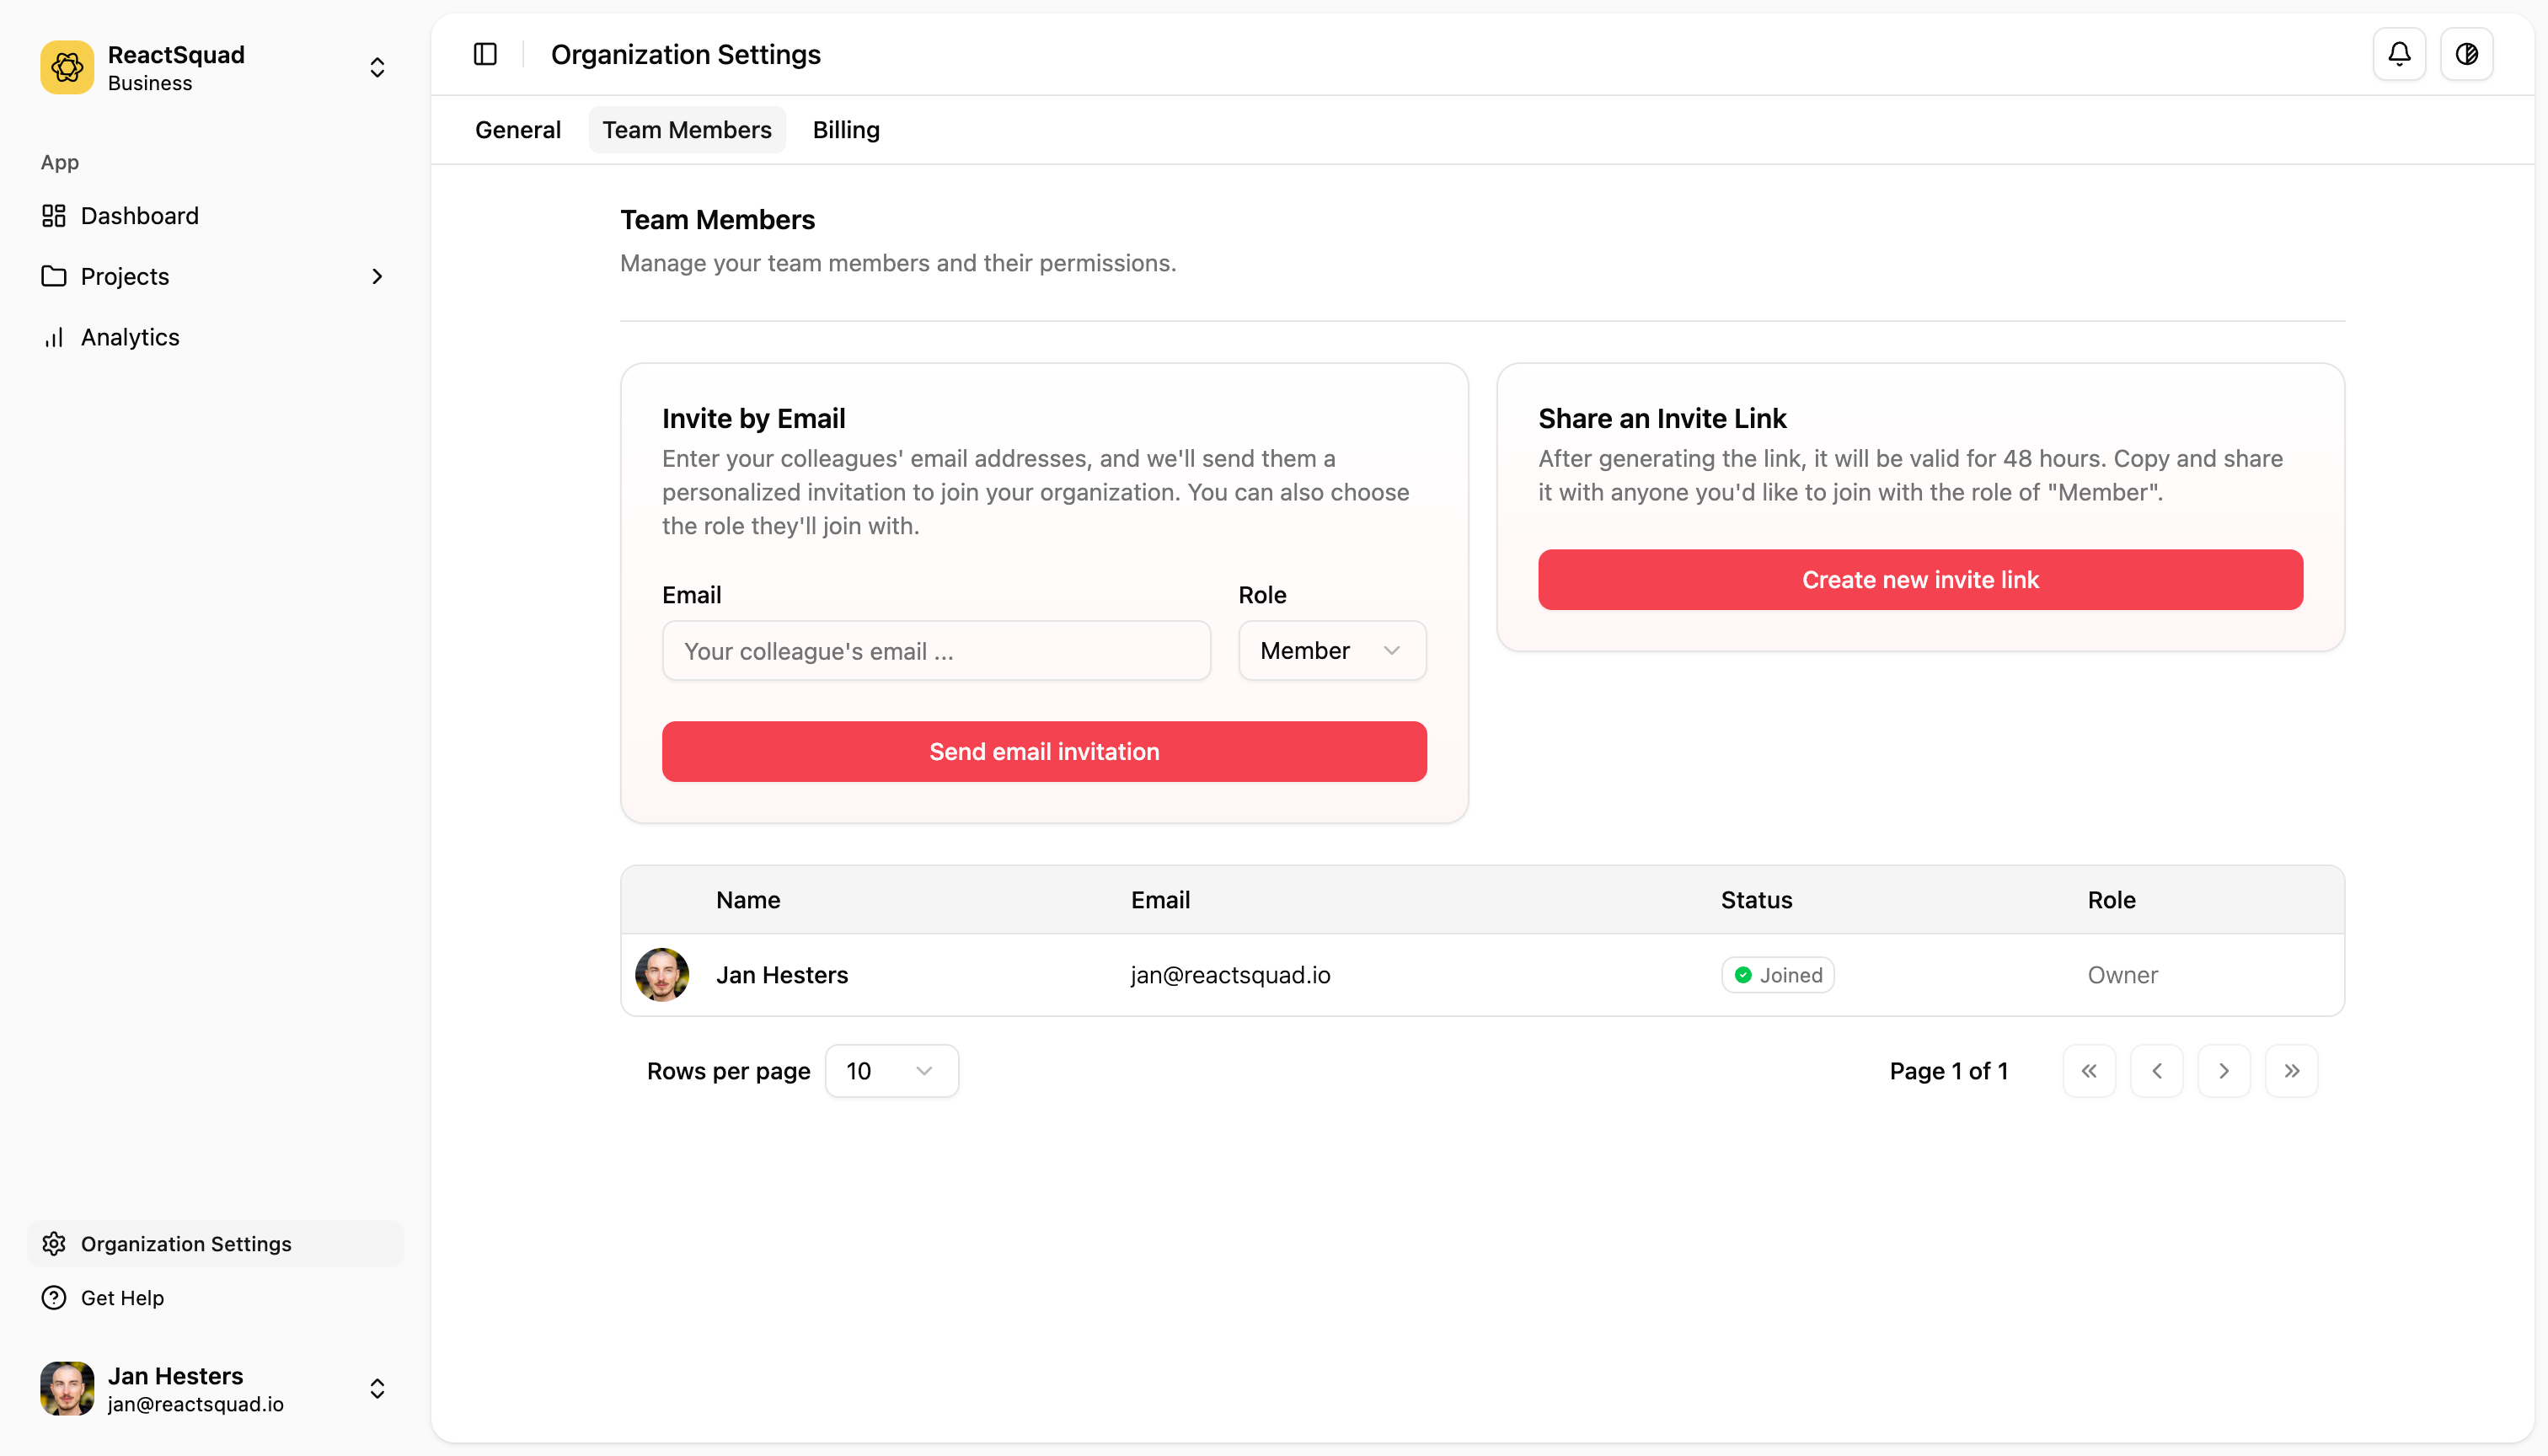Click the Joined status badge
Viewport: 2548px width, 1456px height.
pyautogui.click(x=1777, y=974)
